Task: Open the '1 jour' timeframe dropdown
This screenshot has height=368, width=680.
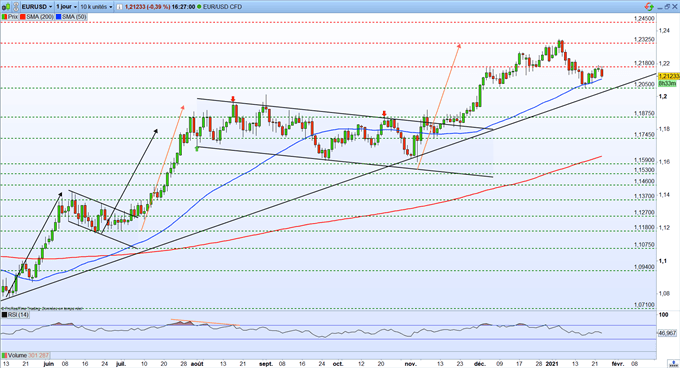Action: pos(66,7)
